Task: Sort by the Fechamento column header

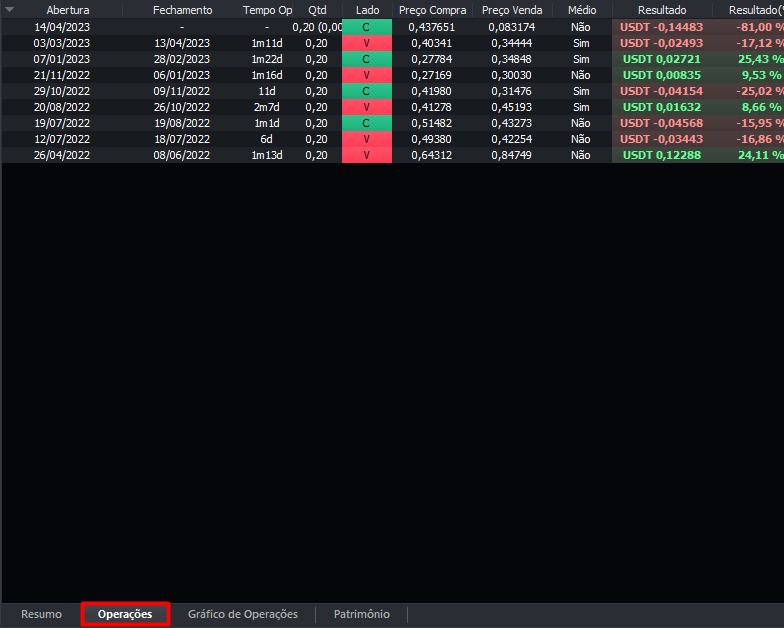Action: pyautogui.click(x=182, y=10)
